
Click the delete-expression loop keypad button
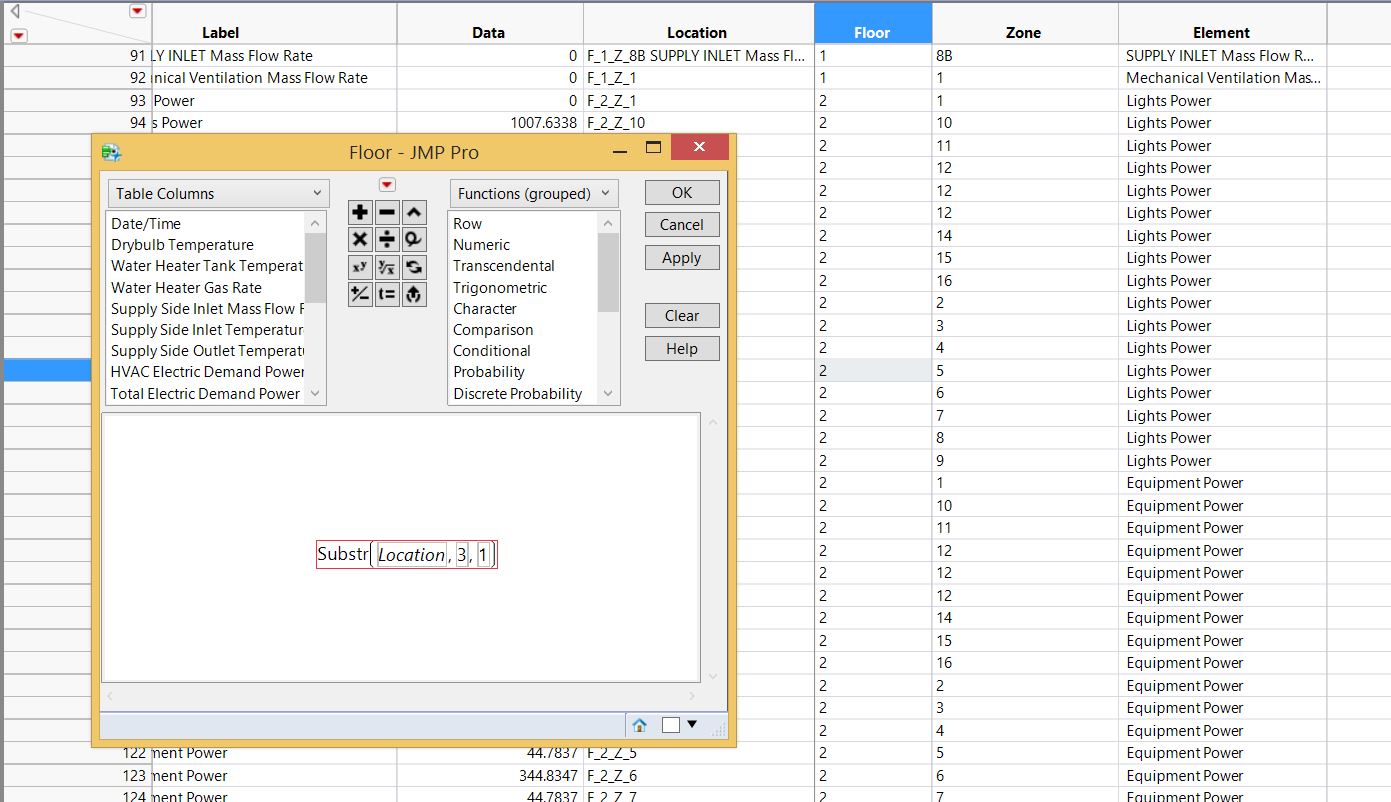(414, 239)
